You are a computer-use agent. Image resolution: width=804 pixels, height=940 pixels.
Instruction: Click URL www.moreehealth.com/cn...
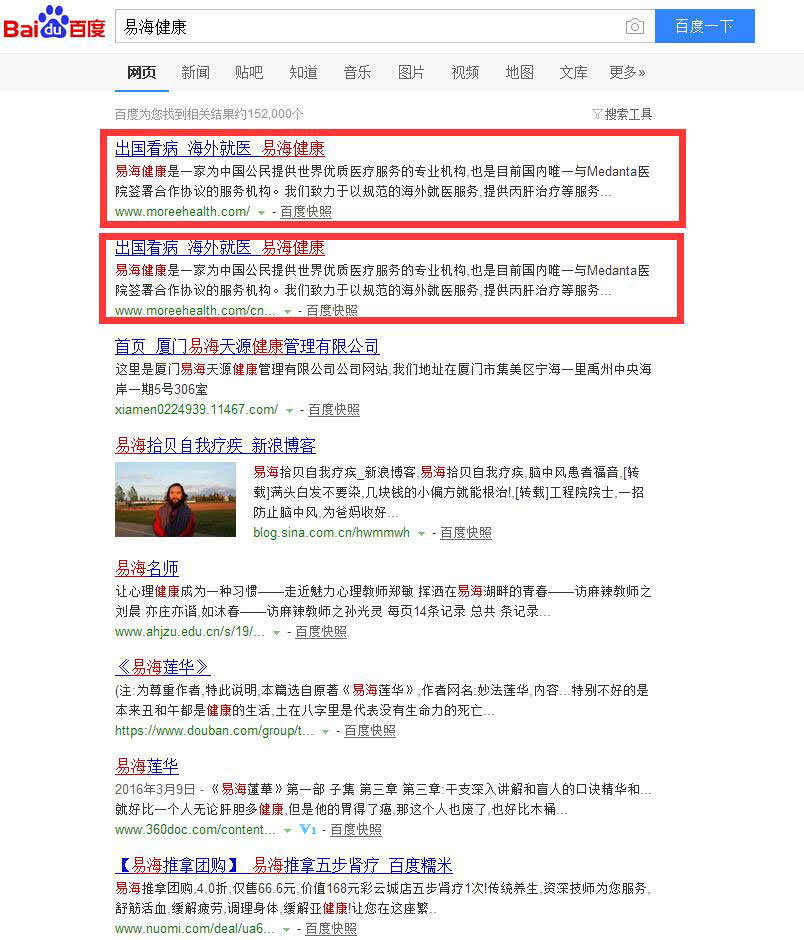(195, 311)
